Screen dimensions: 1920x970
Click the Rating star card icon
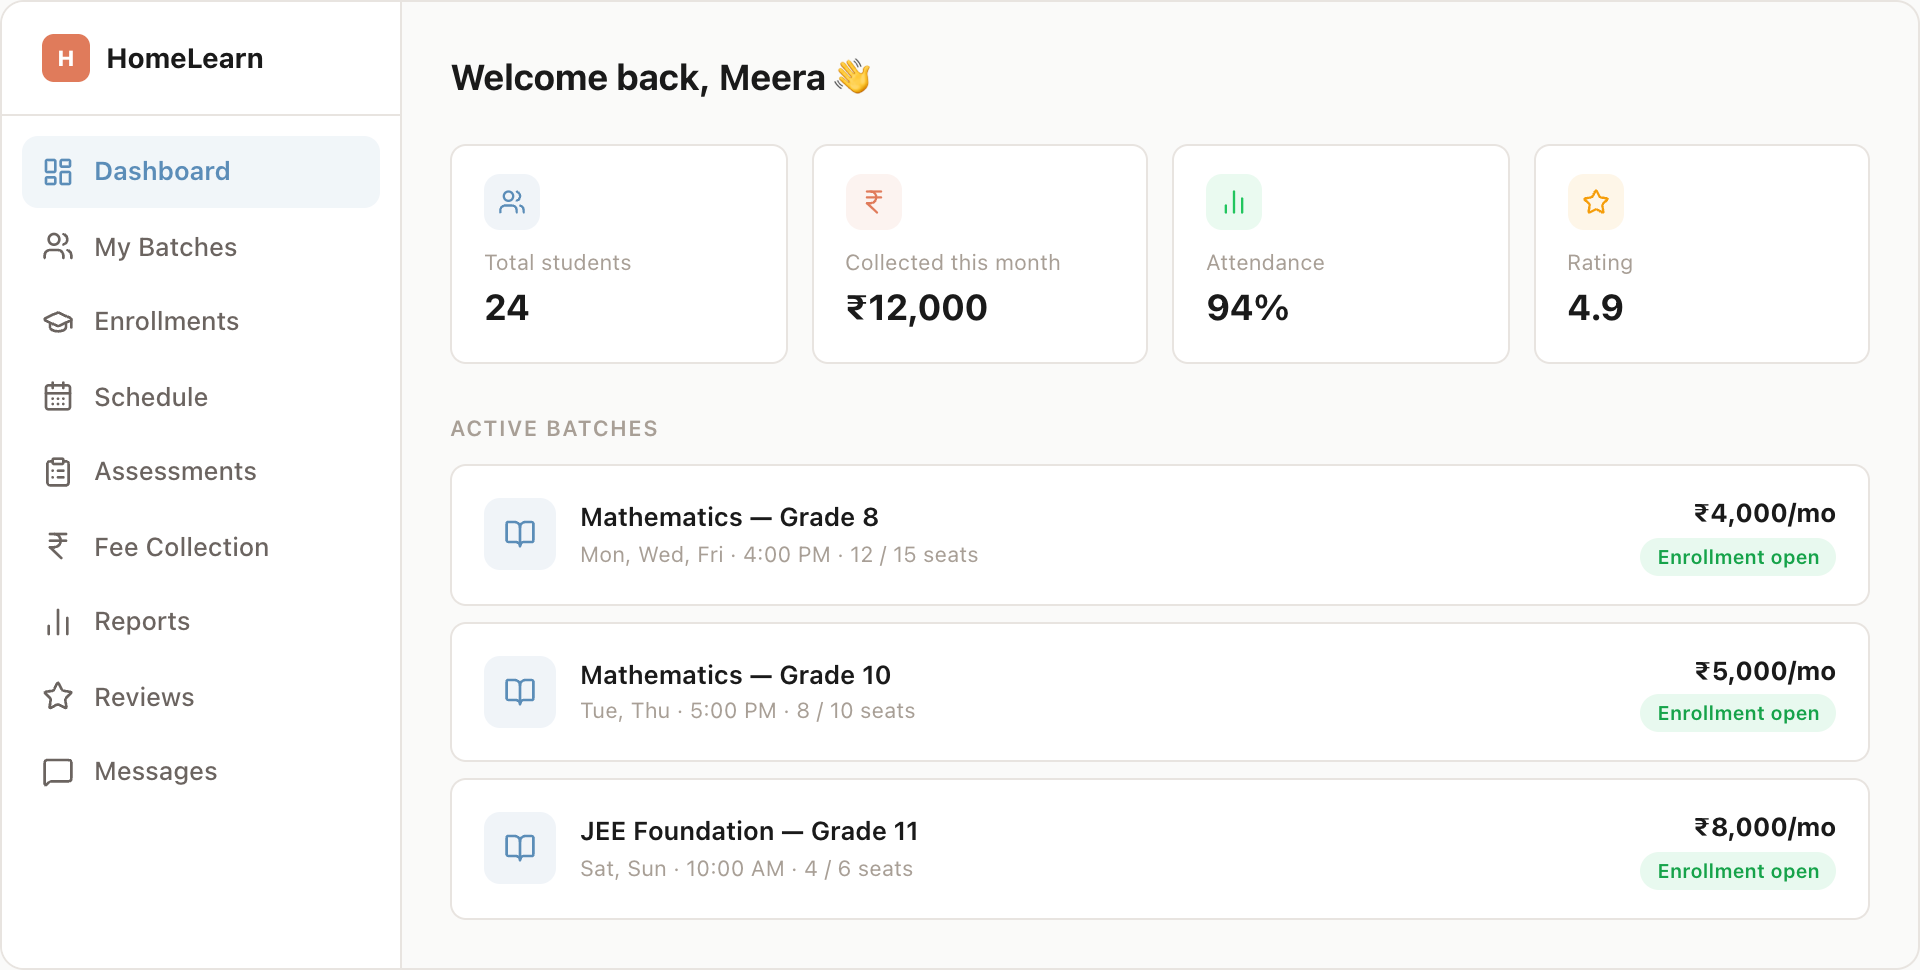(1596, 201)
